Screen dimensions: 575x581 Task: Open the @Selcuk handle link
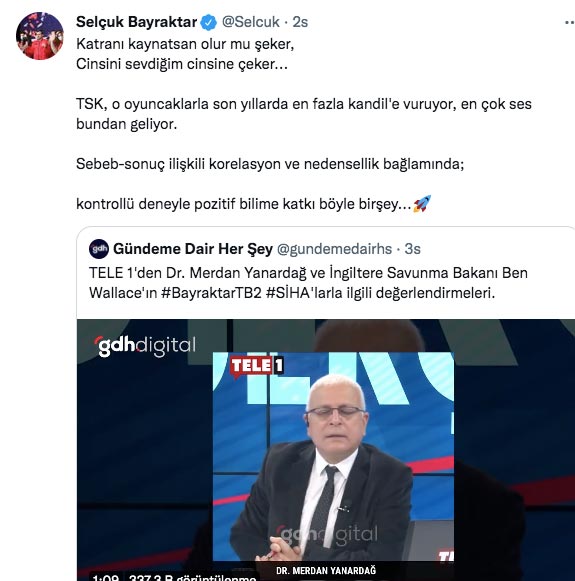[x=250, y=22]
